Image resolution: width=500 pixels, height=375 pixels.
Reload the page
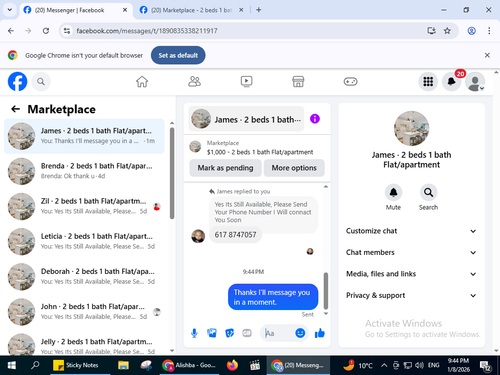(x=46, y=31)
